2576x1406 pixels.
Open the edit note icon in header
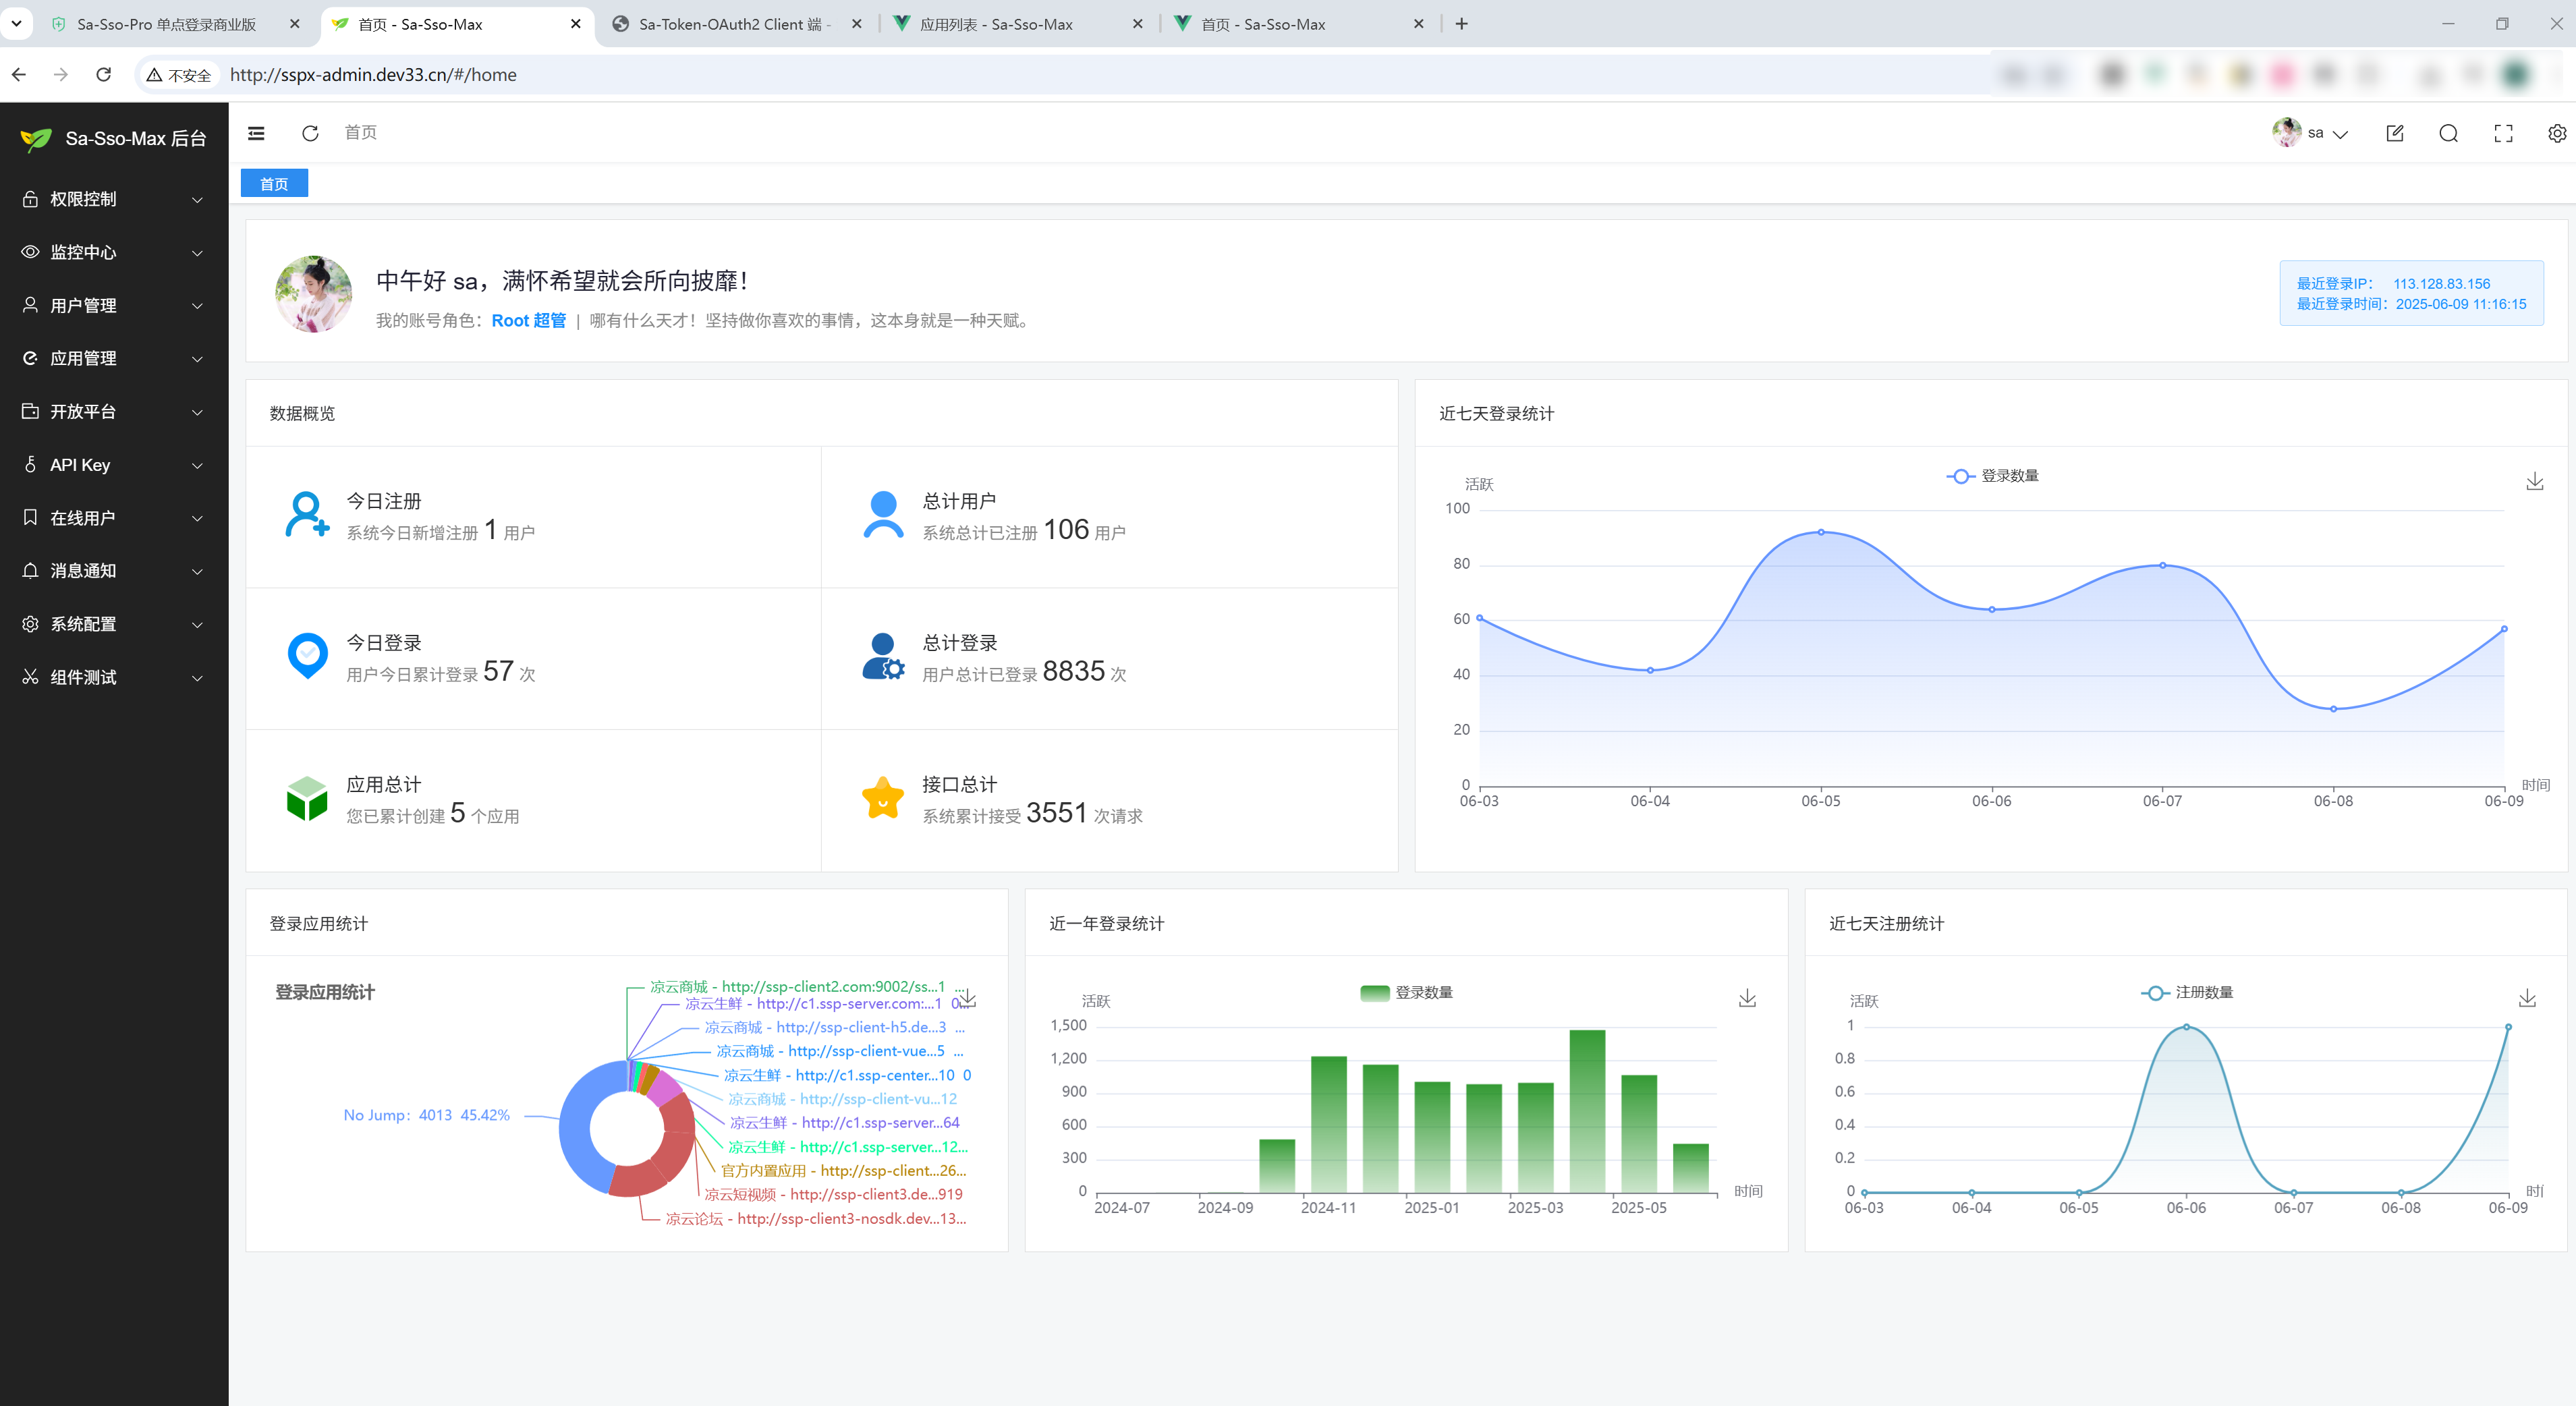pos(2394,133)
